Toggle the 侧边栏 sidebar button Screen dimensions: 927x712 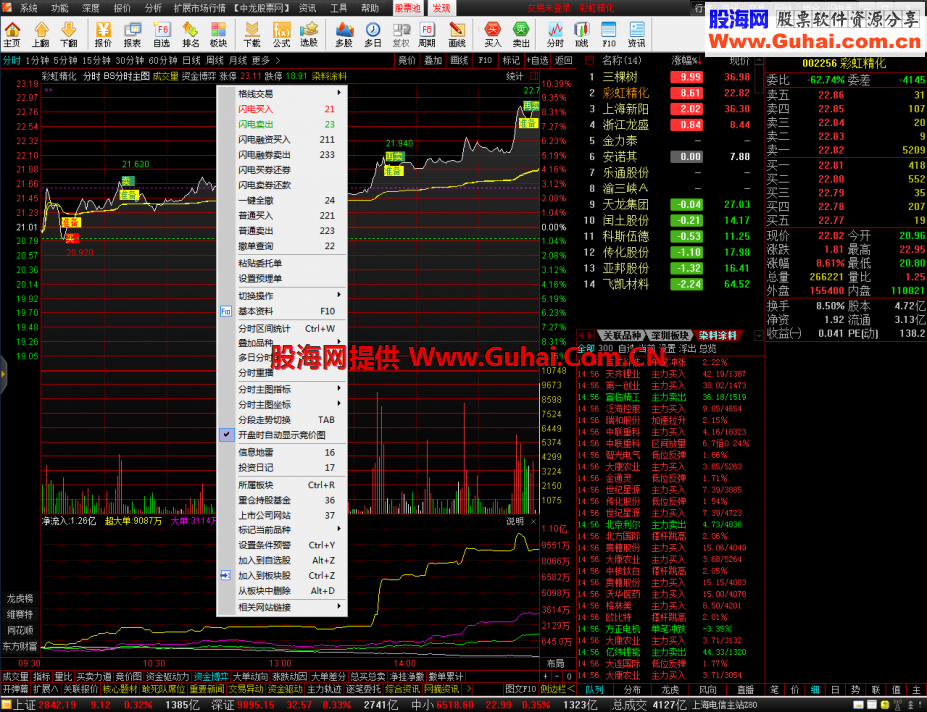click(x=558, y=689)
